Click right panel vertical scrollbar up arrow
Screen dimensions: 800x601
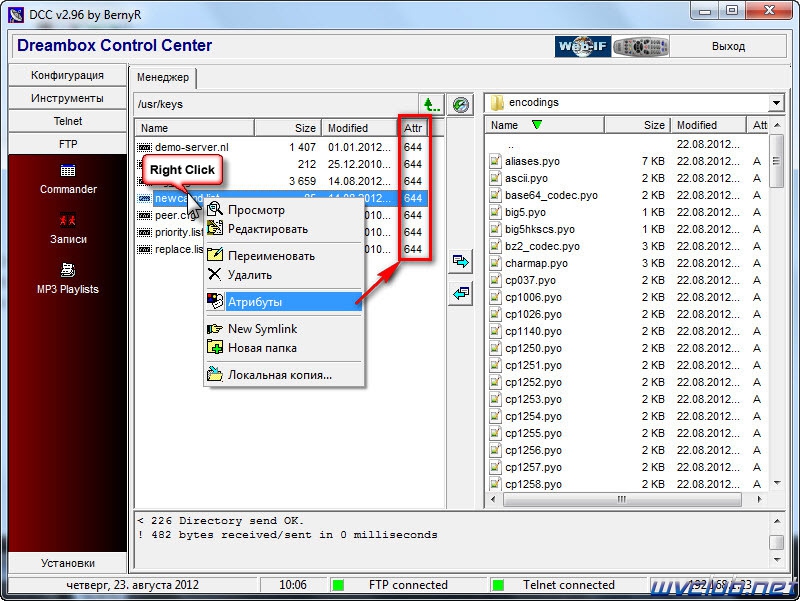pyautogui.click(x=777, y=125)
